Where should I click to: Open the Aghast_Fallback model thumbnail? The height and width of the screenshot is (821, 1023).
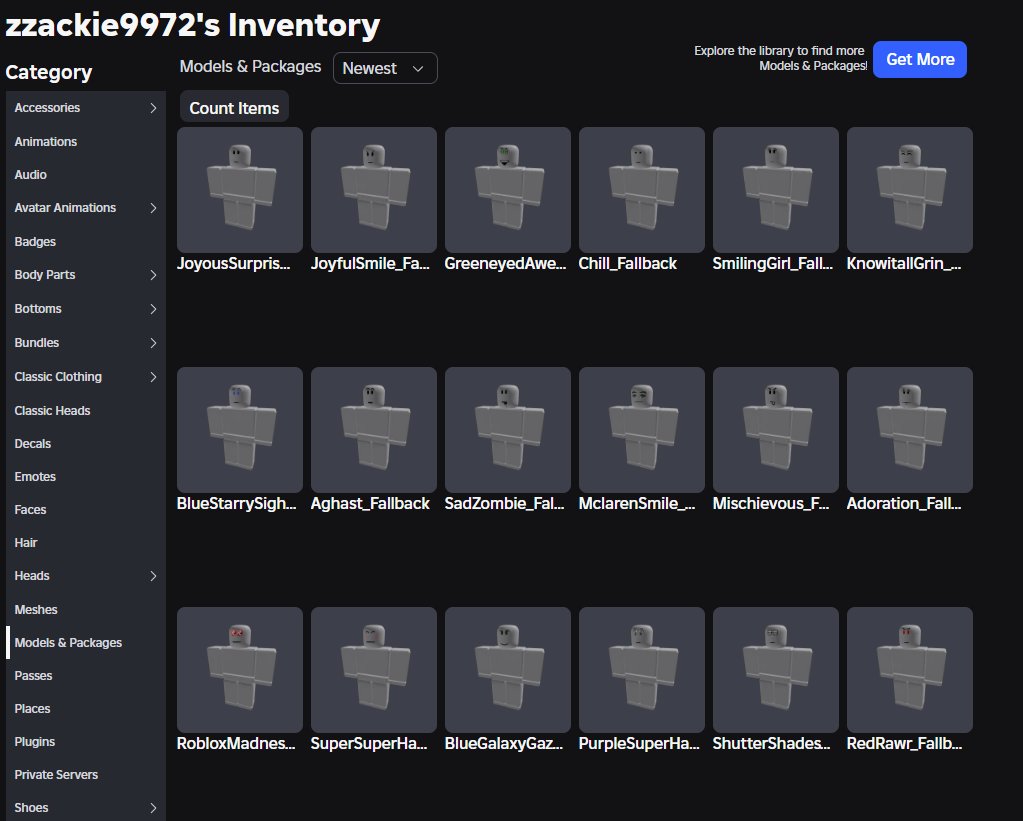tap(374, 430)
